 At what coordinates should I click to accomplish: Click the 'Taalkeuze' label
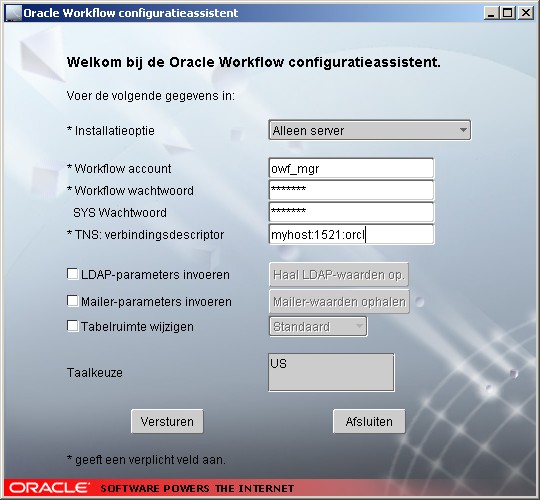pos(95,373)
